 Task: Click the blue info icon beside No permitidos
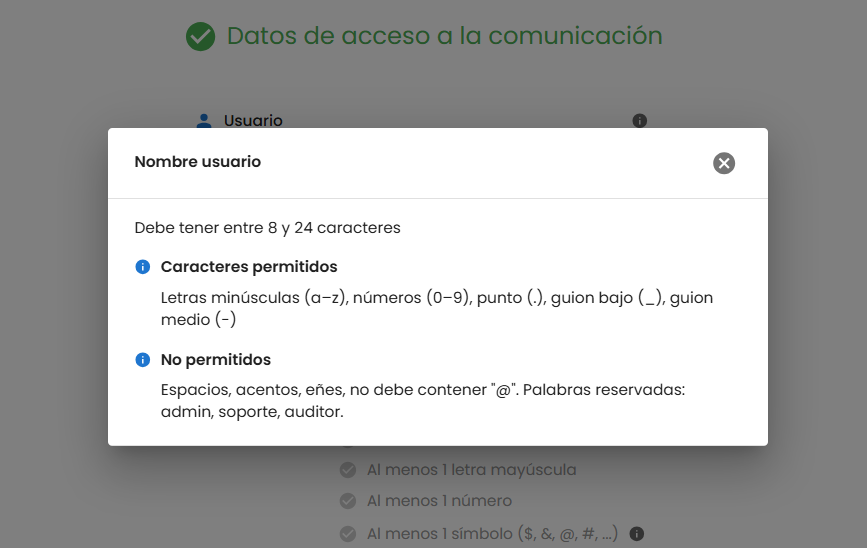[x=143, y=359]
